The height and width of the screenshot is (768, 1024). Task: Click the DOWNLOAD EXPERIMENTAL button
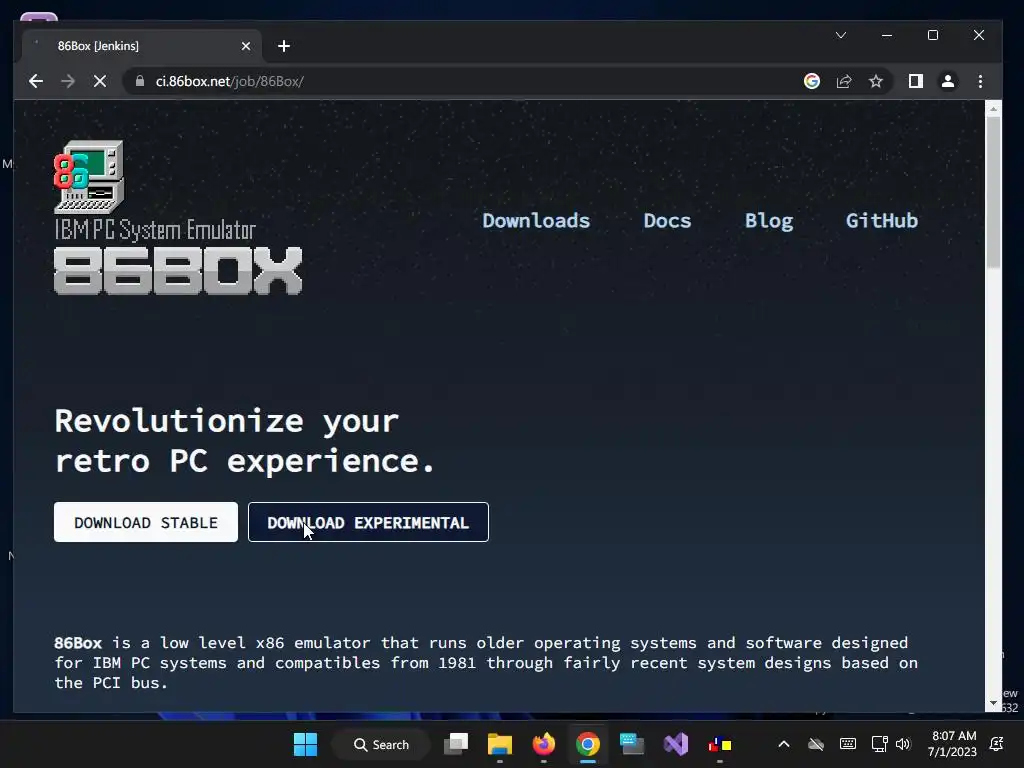coord(368,522)
